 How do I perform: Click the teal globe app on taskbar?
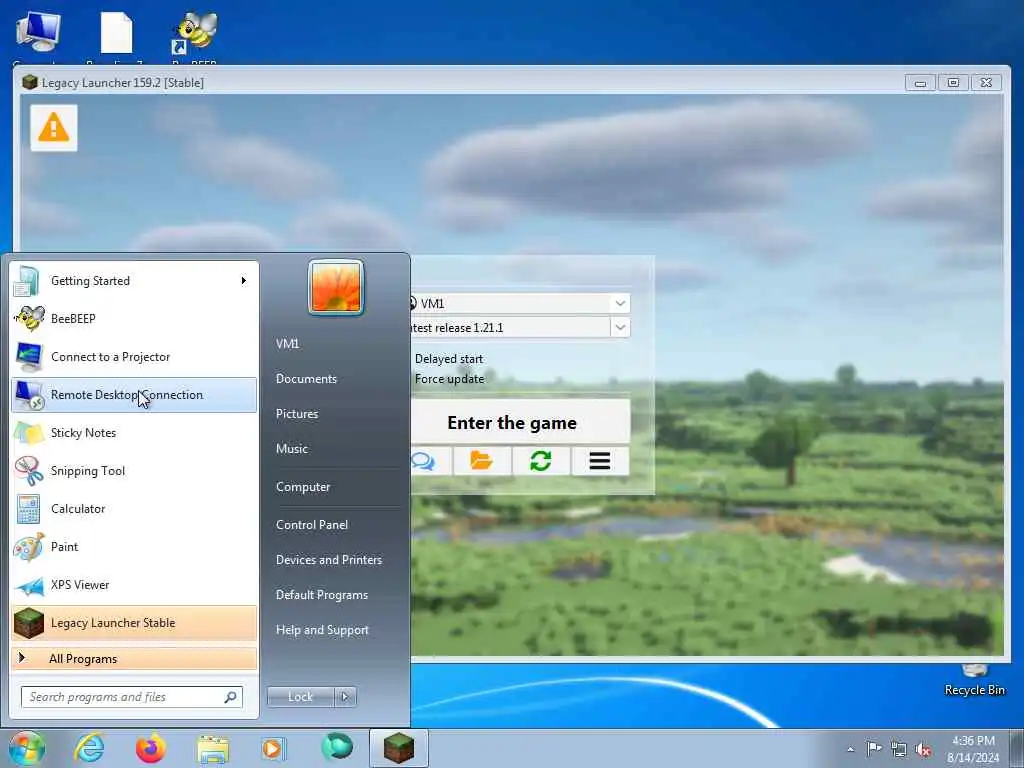(337, 747)
